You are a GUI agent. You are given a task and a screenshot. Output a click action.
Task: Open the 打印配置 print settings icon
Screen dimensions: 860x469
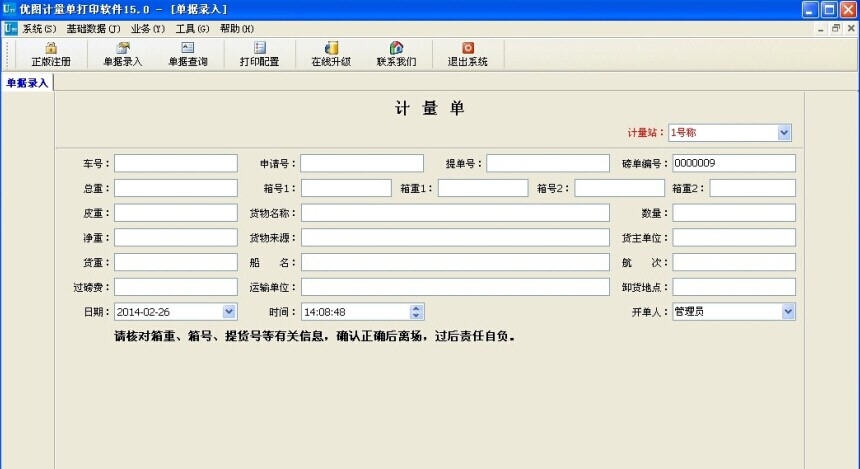259,54
